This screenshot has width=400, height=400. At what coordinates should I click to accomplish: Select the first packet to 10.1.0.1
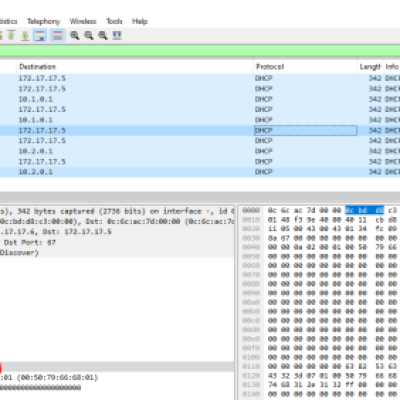[x=200, y=99]
